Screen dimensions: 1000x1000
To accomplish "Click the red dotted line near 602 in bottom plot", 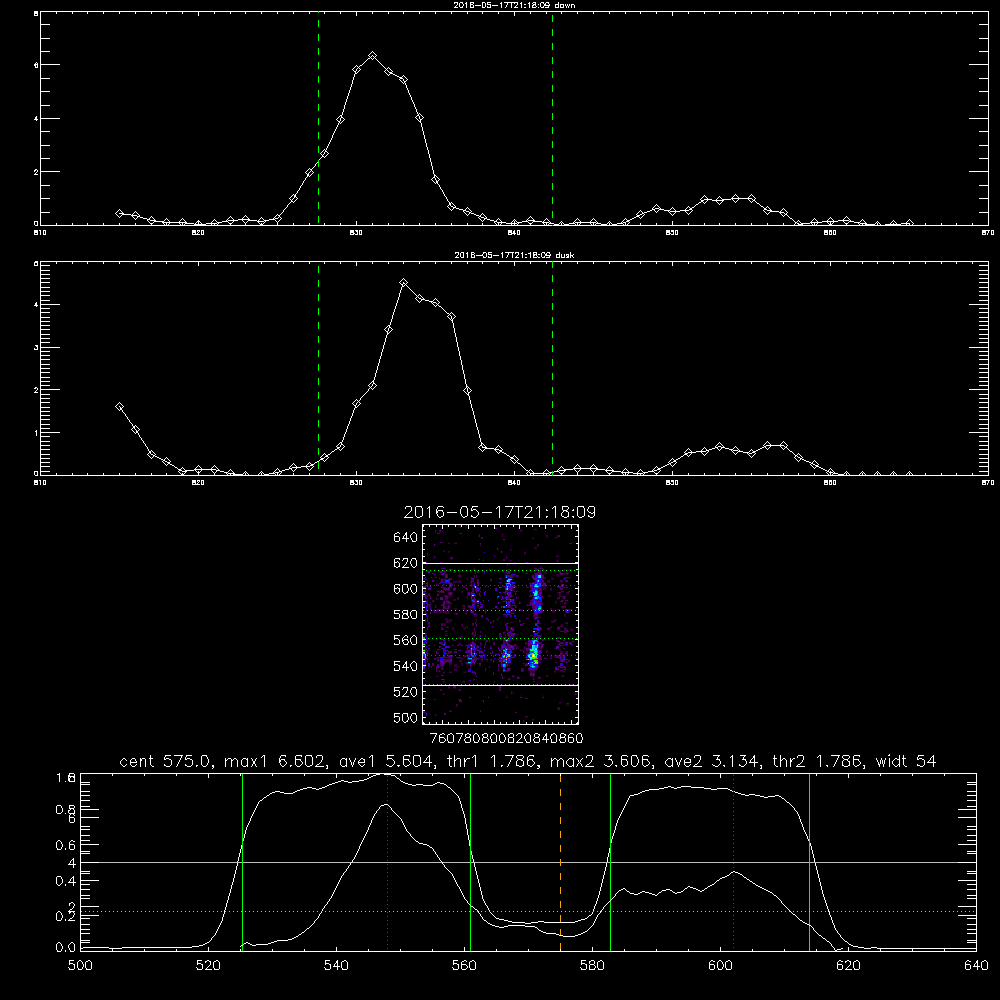I will tap(733, 862).
